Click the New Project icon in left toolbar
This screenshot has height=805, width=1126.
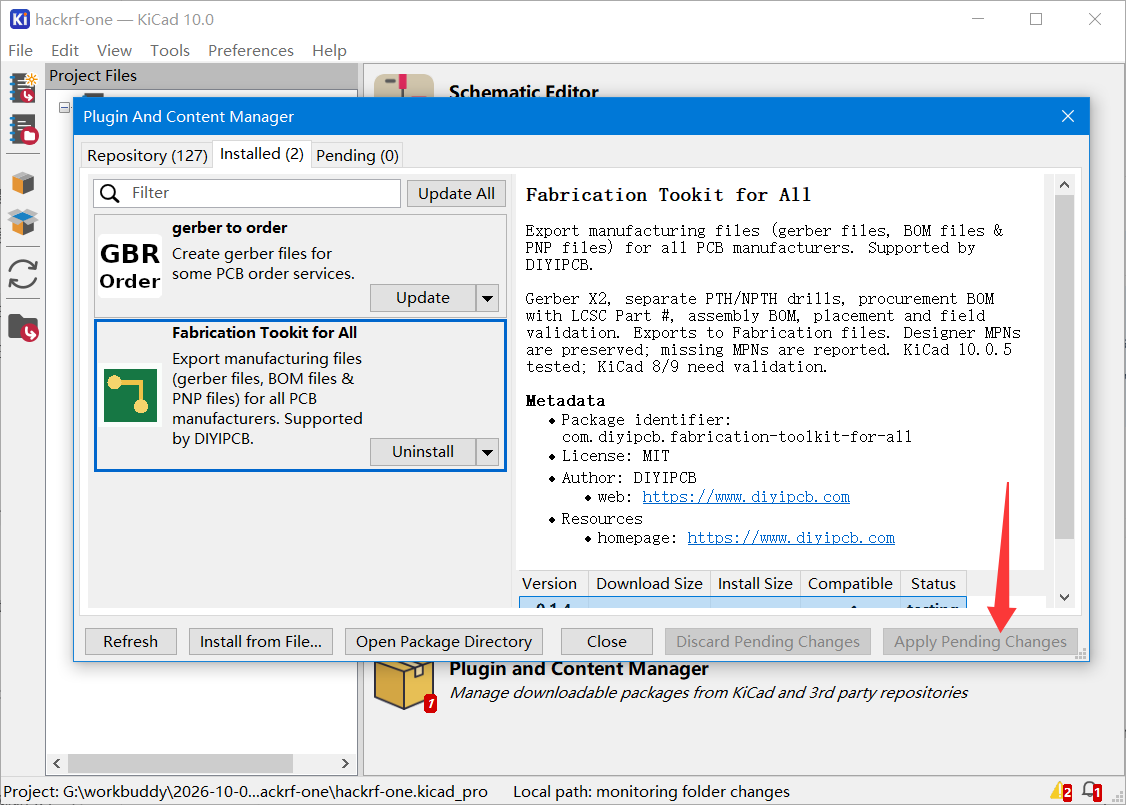coord(23,88)
